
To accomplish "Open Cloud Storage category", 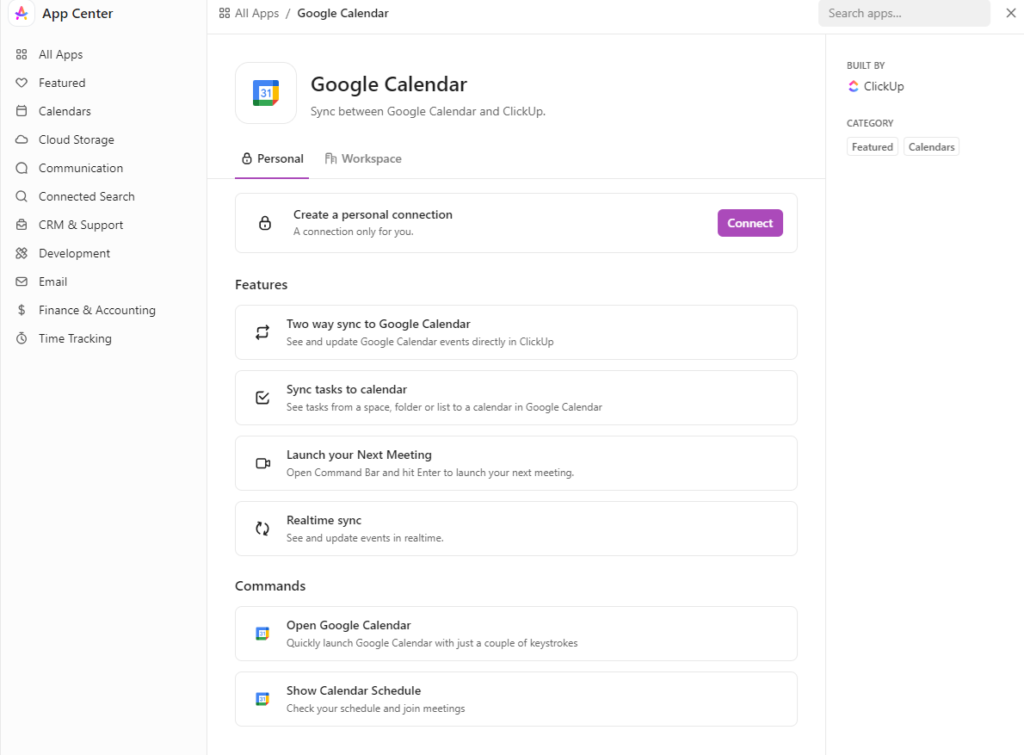I will (76, 140).
